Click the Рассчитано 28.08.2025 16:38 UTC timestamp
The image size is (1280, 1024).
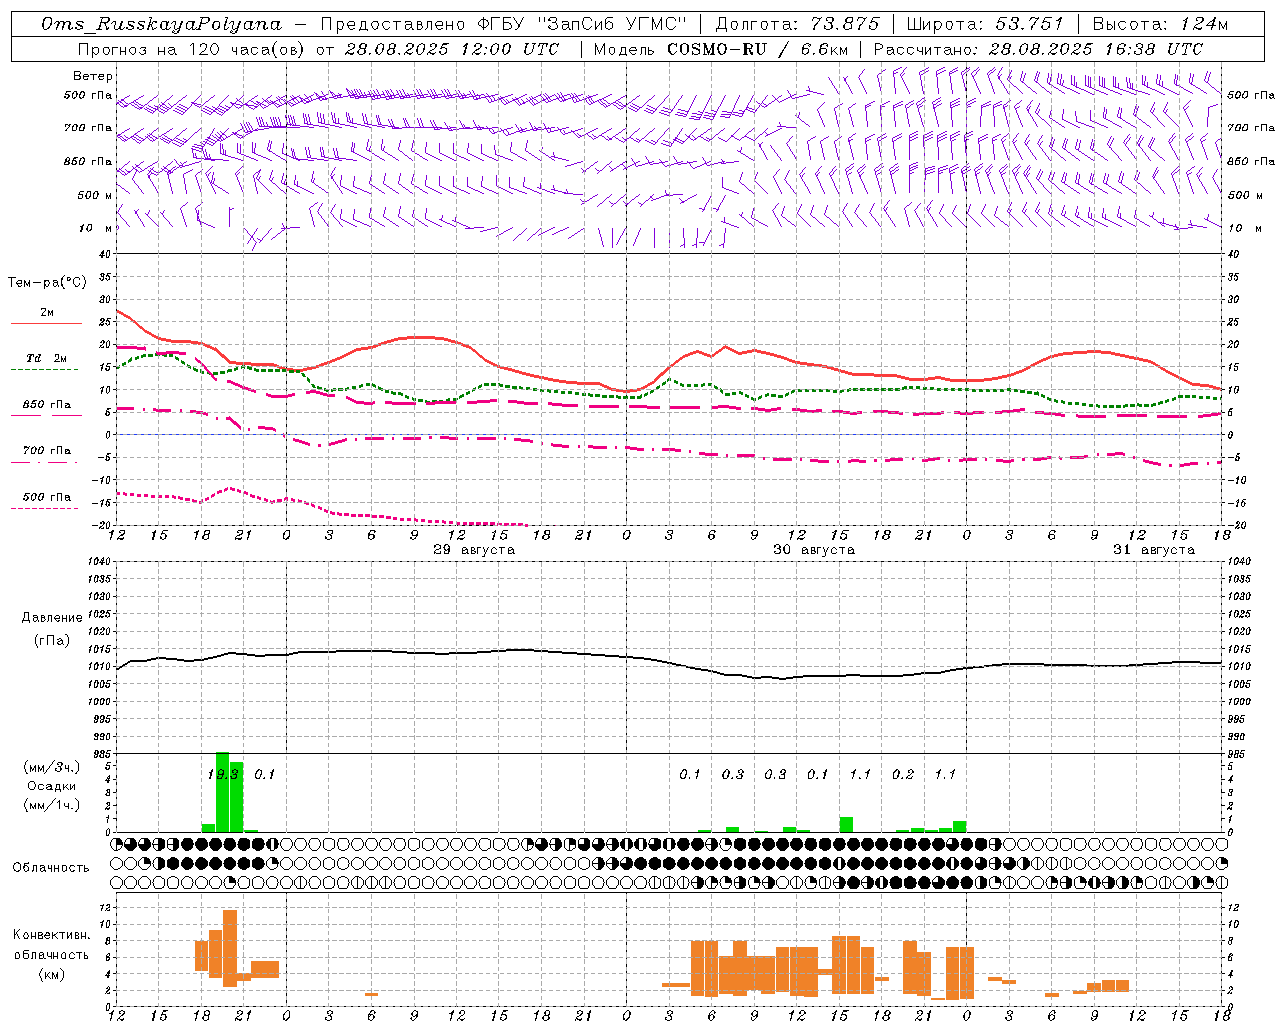point(1038,49)
